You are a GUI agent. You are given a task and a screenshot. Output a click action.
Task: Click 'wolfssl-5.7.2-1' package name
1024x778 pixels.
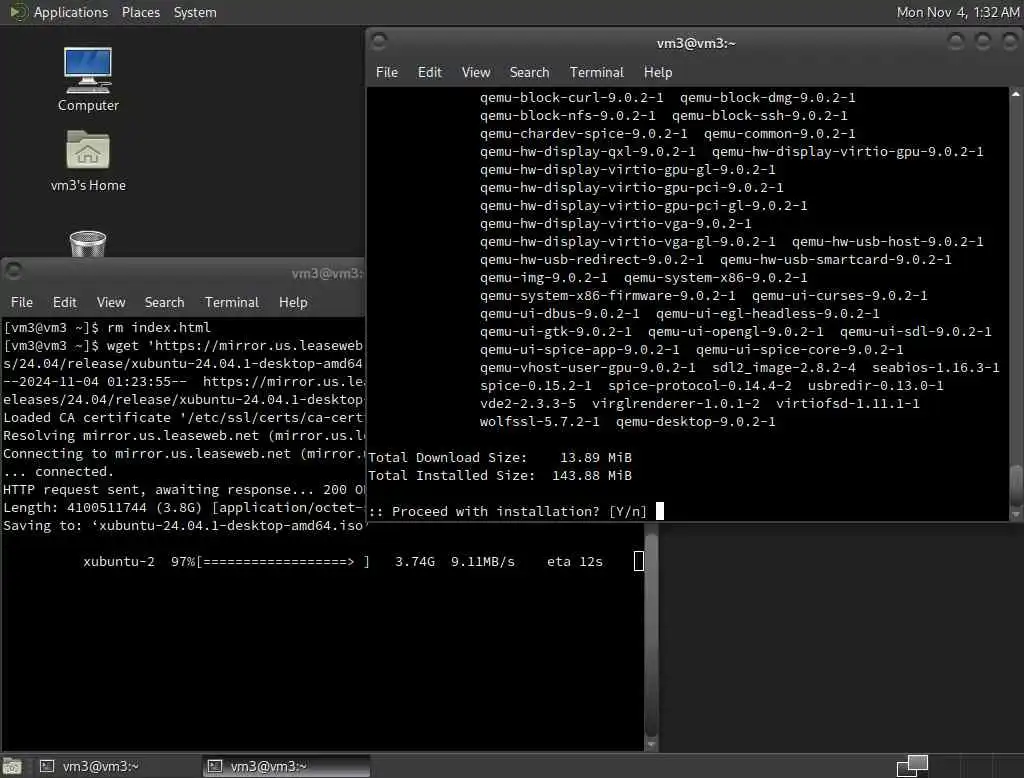[539, 421]
